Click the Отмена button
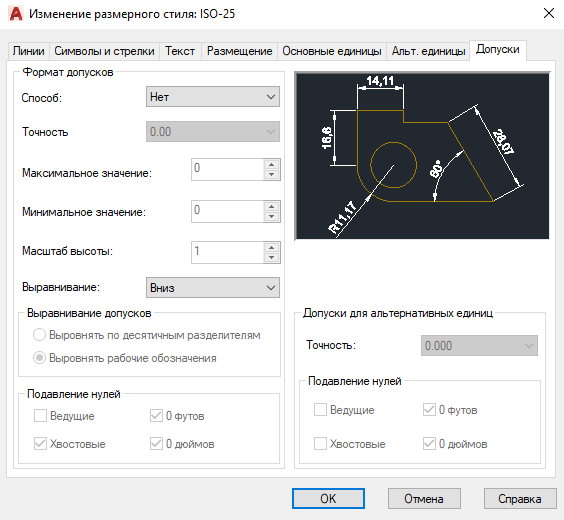The width and height of the screenshot is (564, 520). pos(424,498)
